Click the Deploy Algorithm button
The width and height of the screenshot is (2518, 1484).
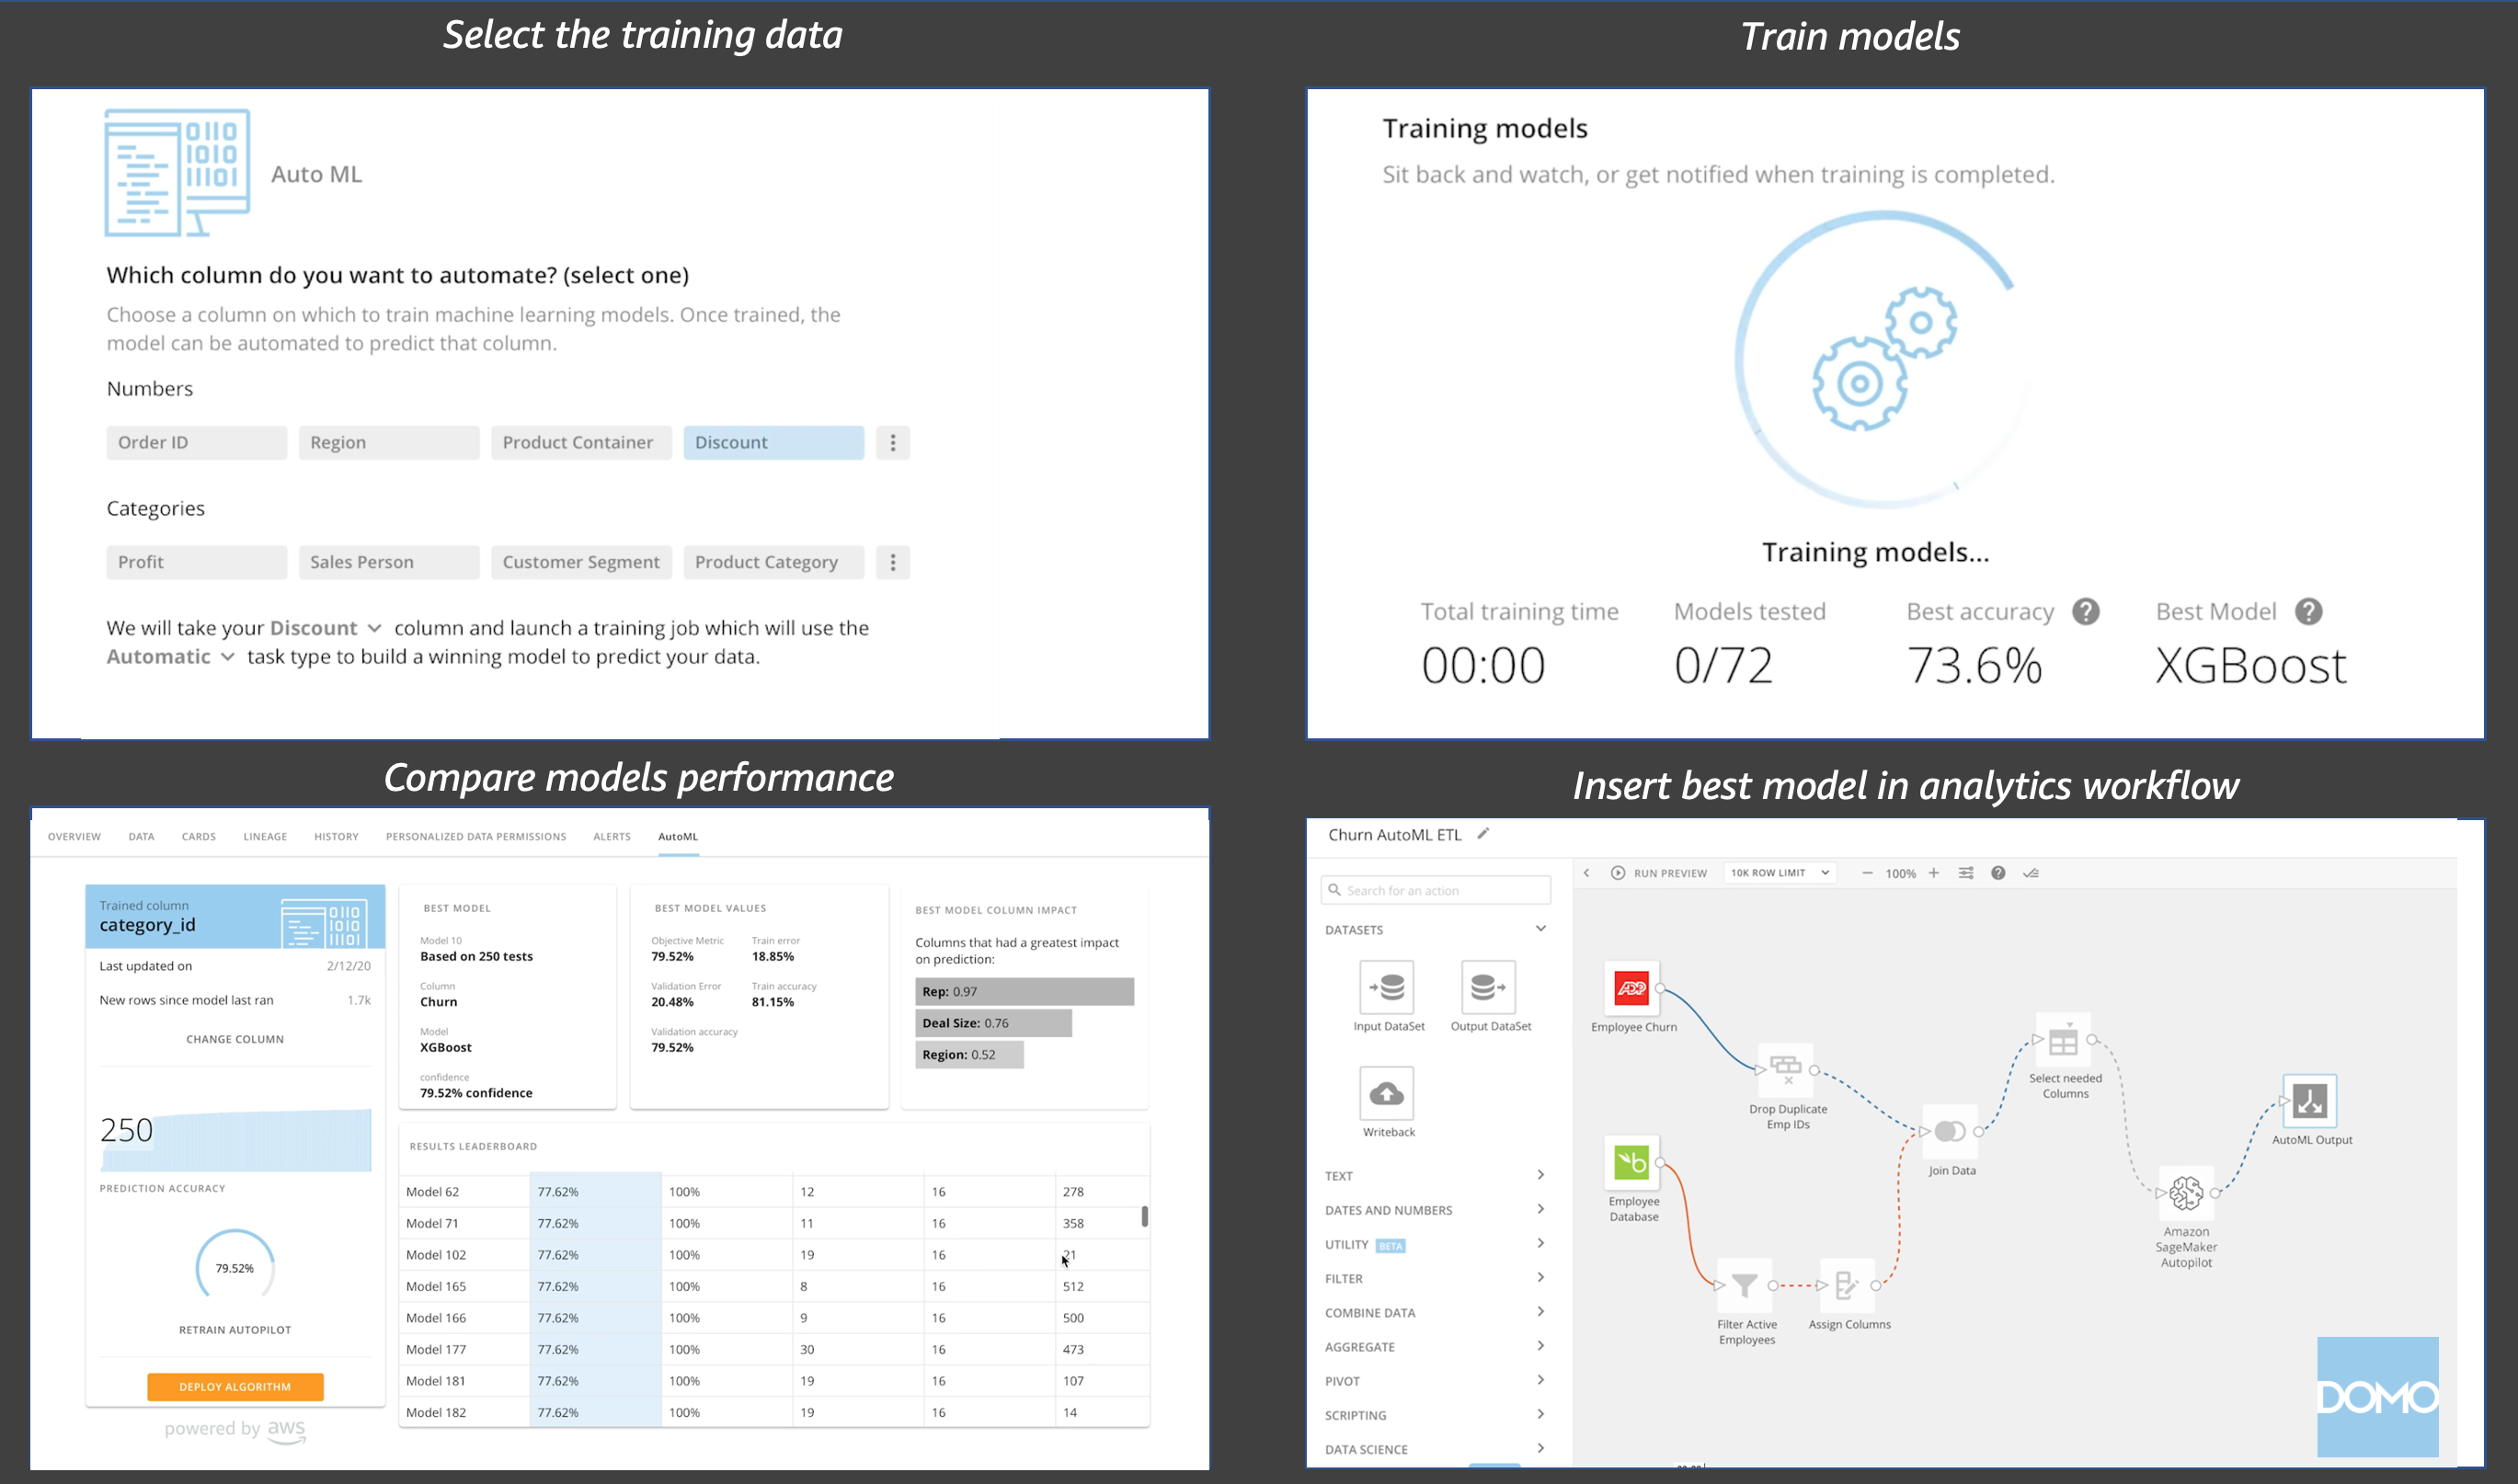click(x=235, y=1387)
